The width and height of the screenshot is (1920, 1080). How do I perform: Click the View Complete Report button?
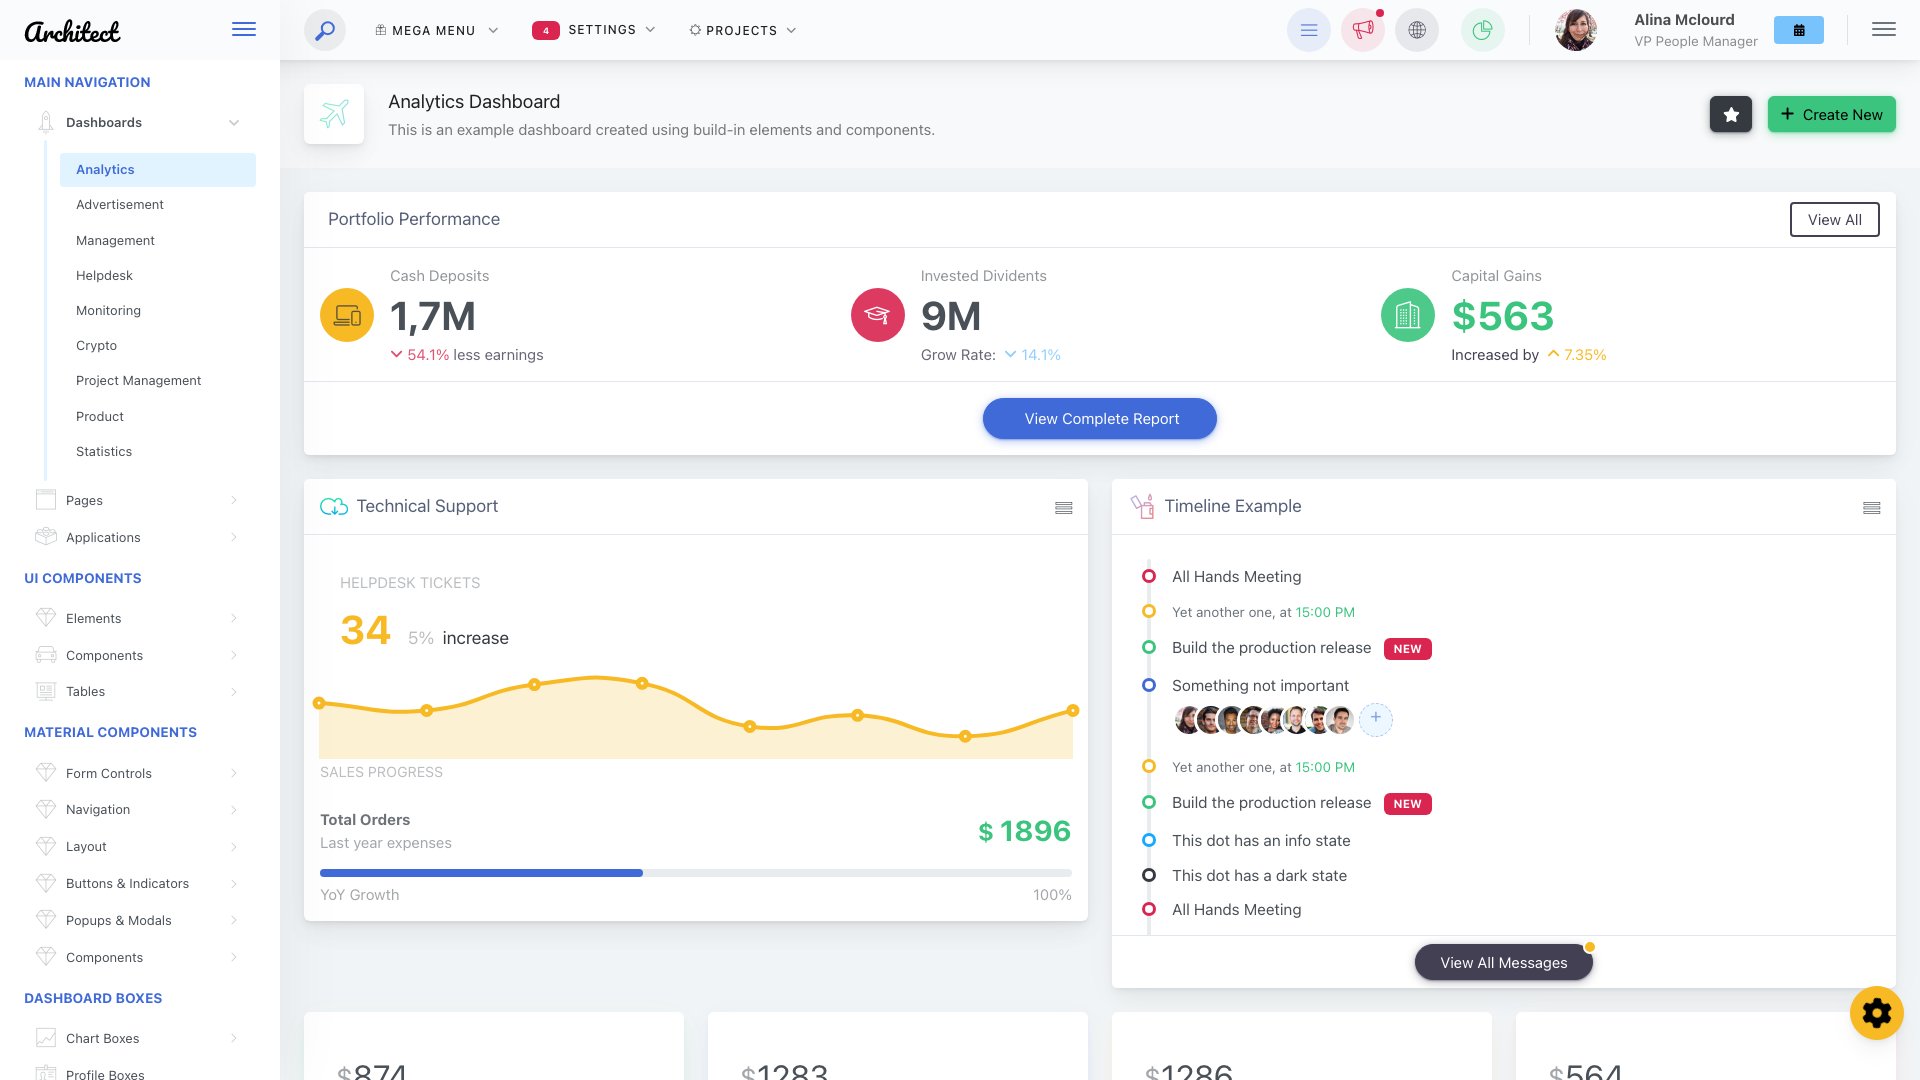(x=1100, y=418)
